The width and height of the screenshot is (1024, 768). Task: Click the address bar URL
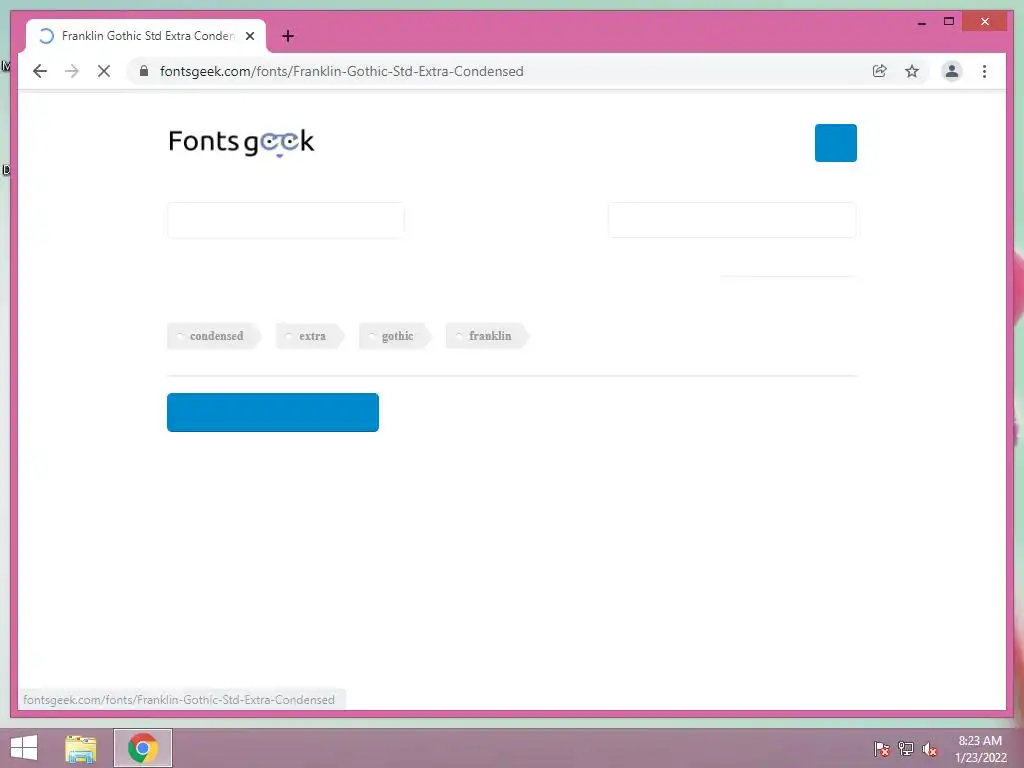pyautogui.click(x=342, y=71)
